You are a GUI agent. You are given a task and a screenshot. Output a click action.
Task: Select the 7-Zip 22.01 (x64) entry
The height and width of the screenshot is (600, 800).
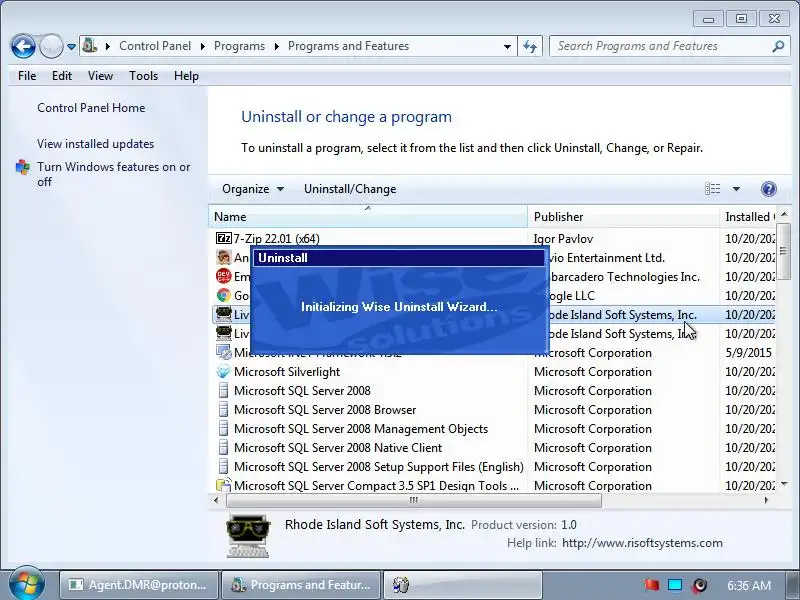coord(277,239)
